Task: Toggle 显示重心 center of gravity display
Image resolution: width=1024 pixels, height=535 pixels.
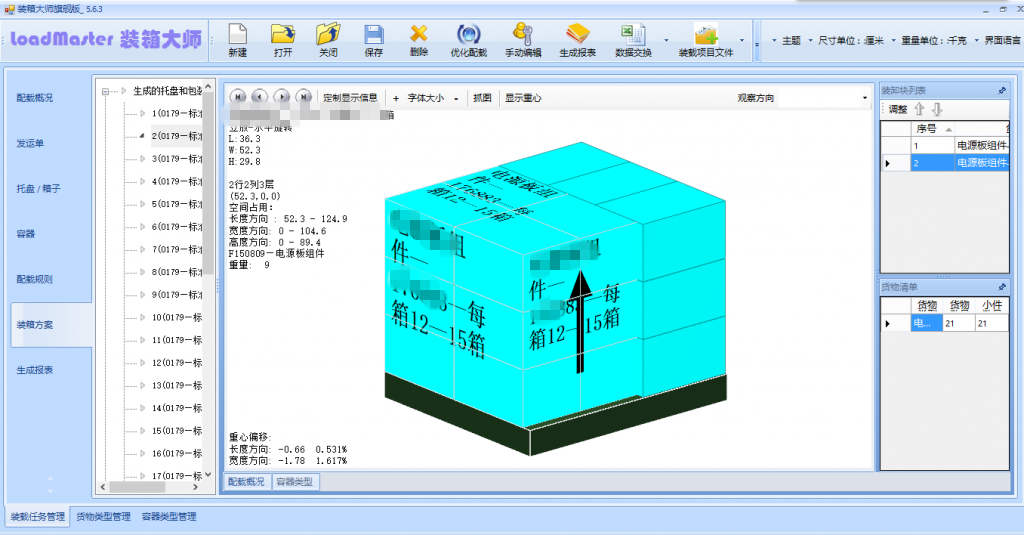Action: click(523, 98)
